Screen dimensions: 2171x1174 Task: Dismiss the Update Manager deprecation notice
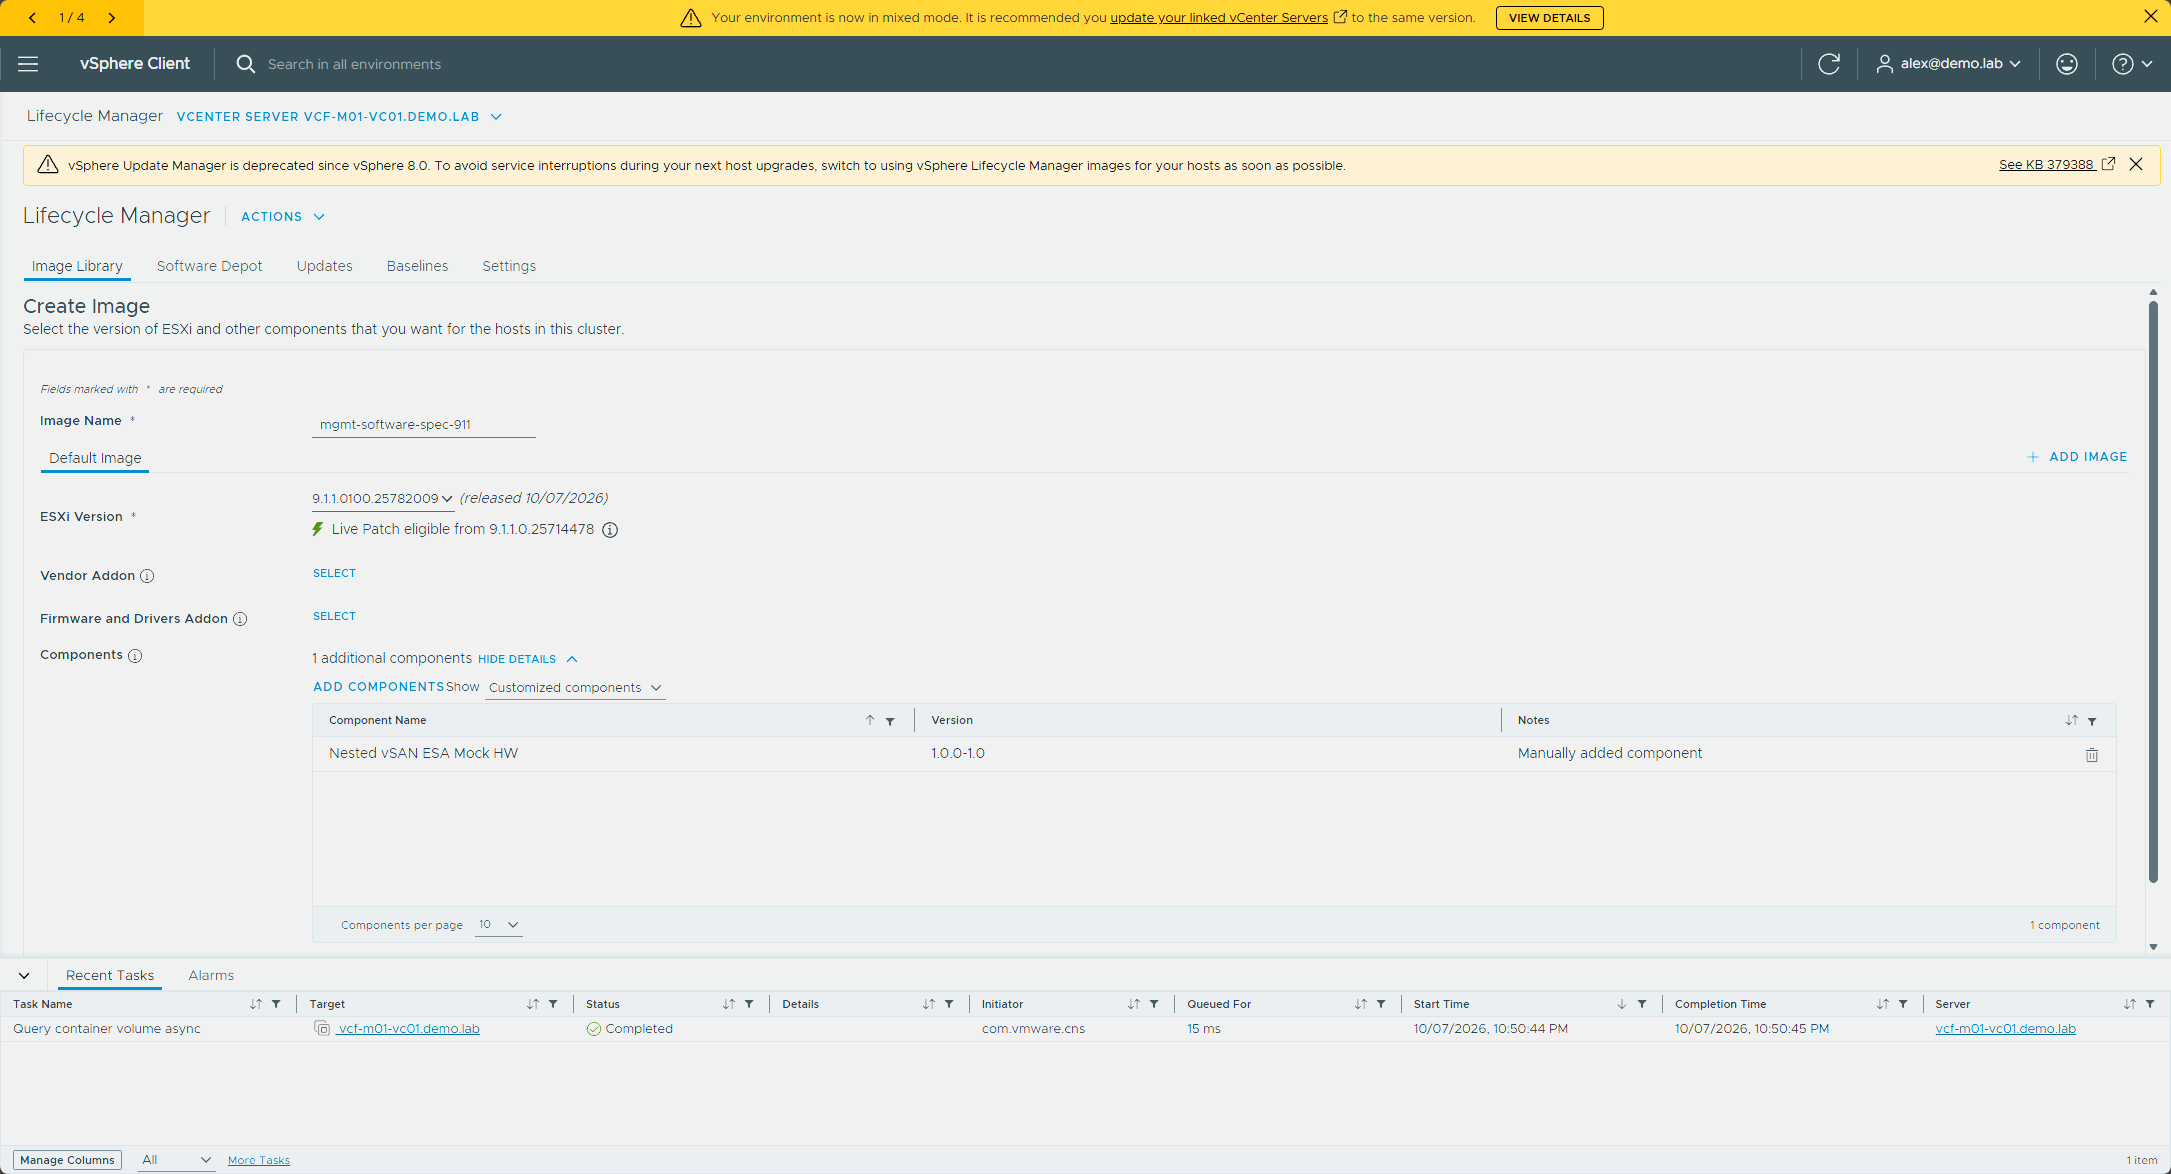pyautogui.click(x=2136, y=164)
